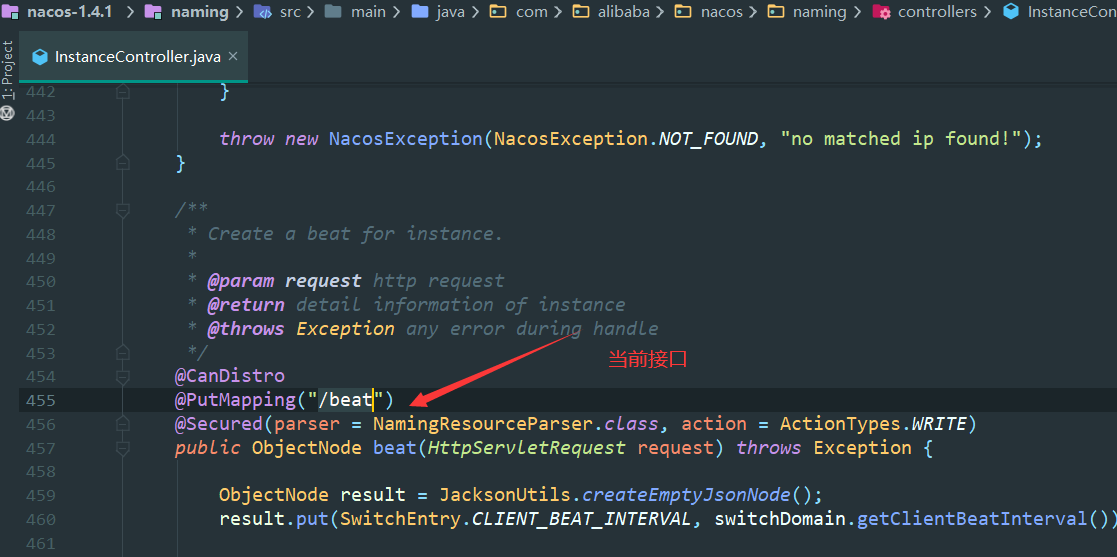Click the @return Javadoc tag
The image size is (1117, 557).
(246, 306)
